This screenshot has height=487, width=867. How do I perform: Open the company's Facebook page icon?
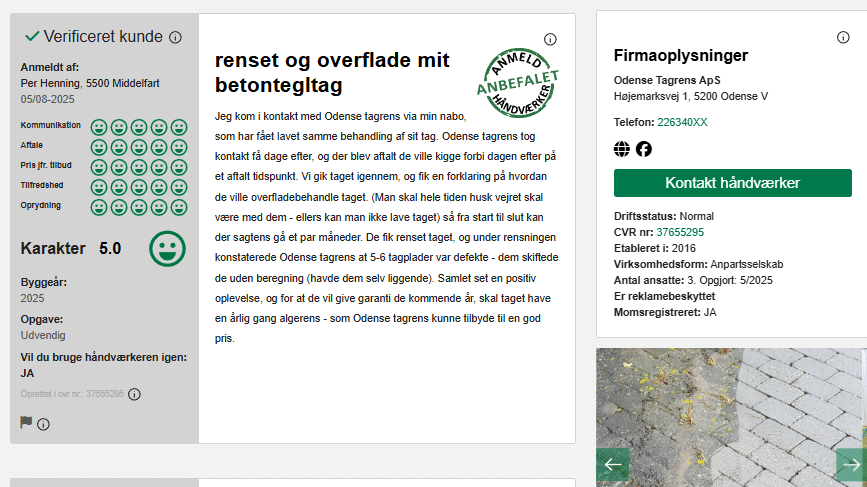(644, 149)
